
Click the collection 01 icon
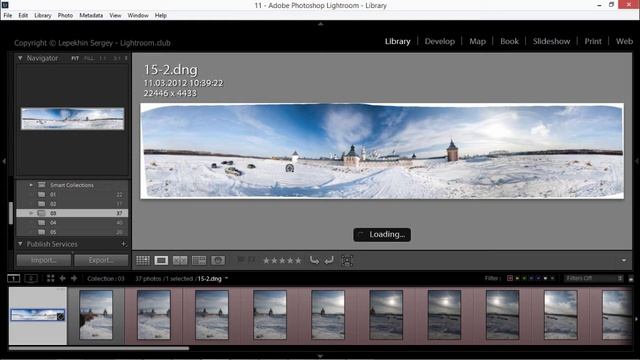click(x=42, y=195)
